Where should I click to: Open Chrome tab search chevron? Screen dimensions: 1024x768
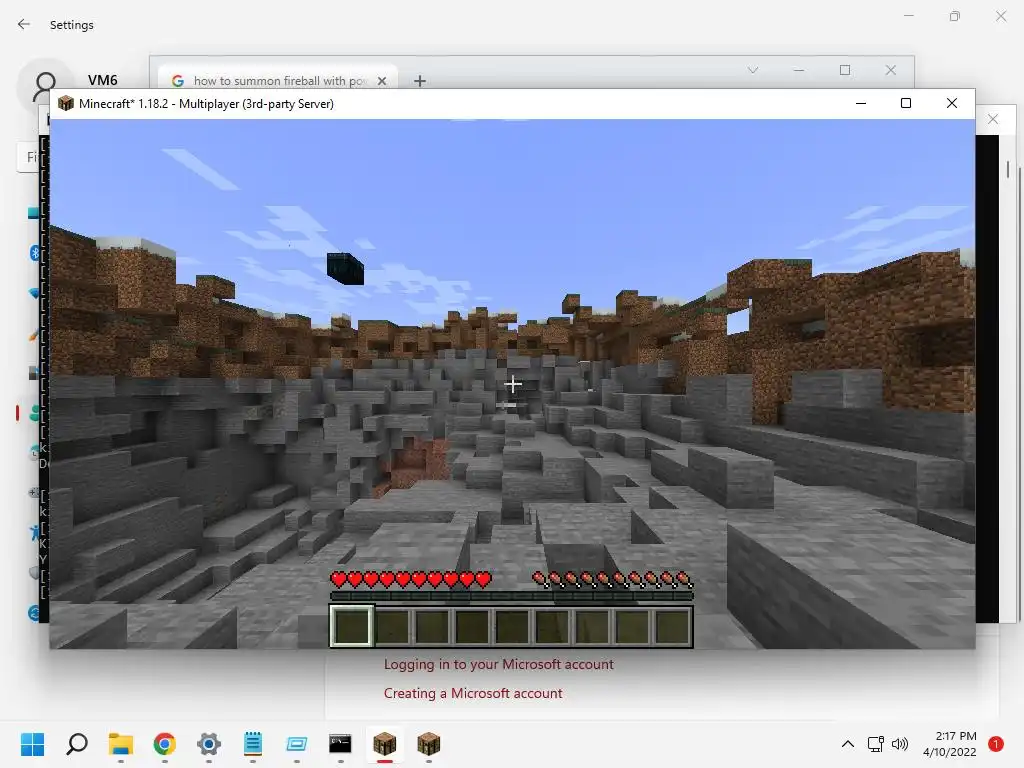tap(753, 70)
